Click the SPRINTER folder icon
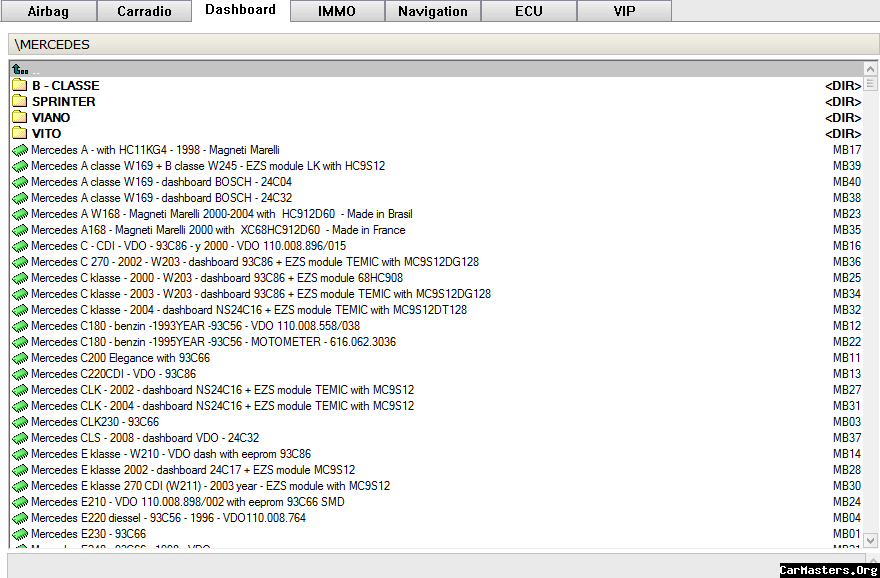Viewport: 880px width, 578px height. [20, 102]
